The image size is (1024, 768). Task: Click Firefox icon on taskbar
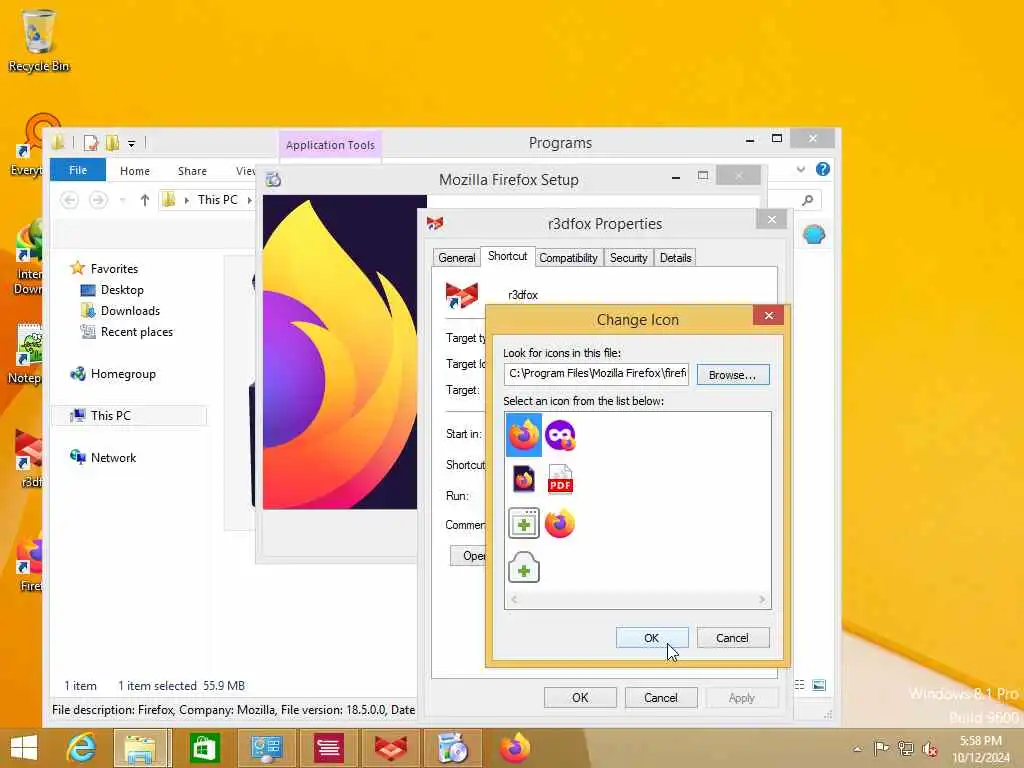pos(515,748)
